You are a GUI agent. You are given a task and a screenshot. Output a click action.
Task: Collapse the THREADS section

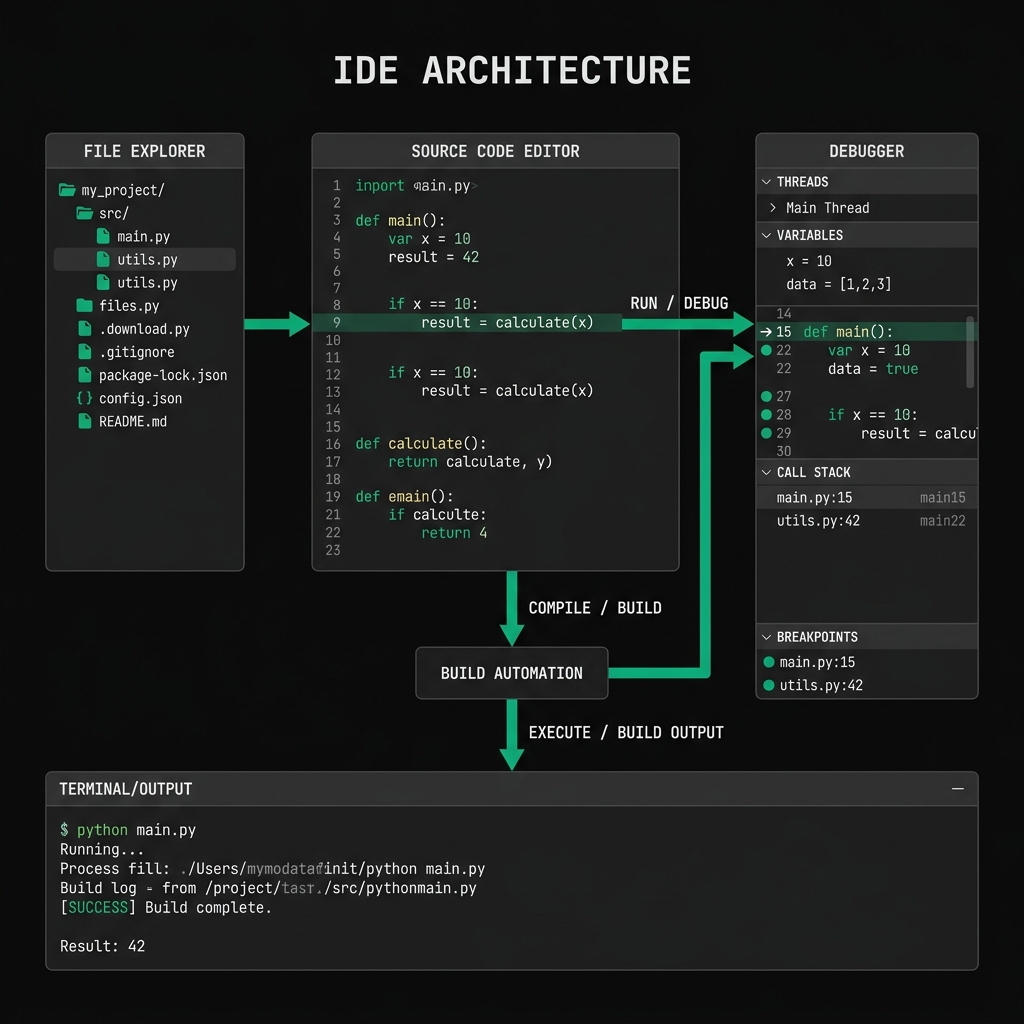767,182
